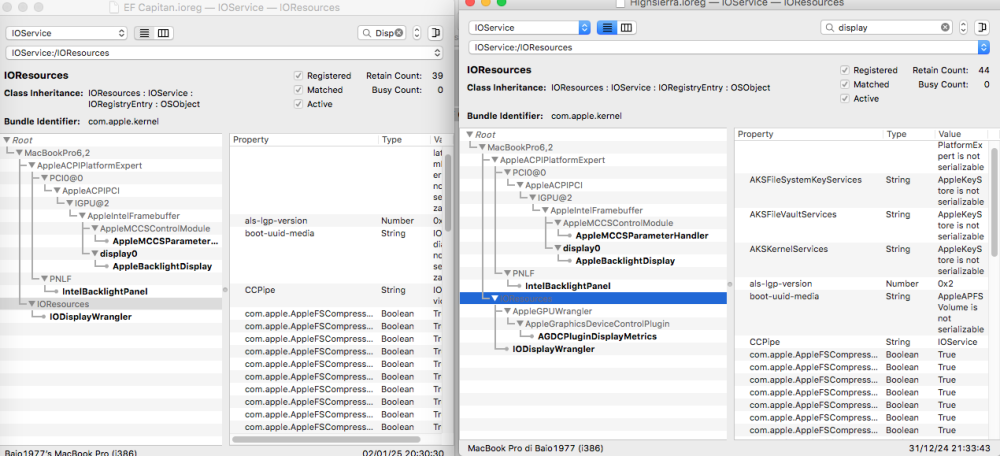Collapse AppleACPIPlatformExpert in El Capitan window
Image resolution: width=1000 pixels, height=456 pixels.
click(32, 165)
